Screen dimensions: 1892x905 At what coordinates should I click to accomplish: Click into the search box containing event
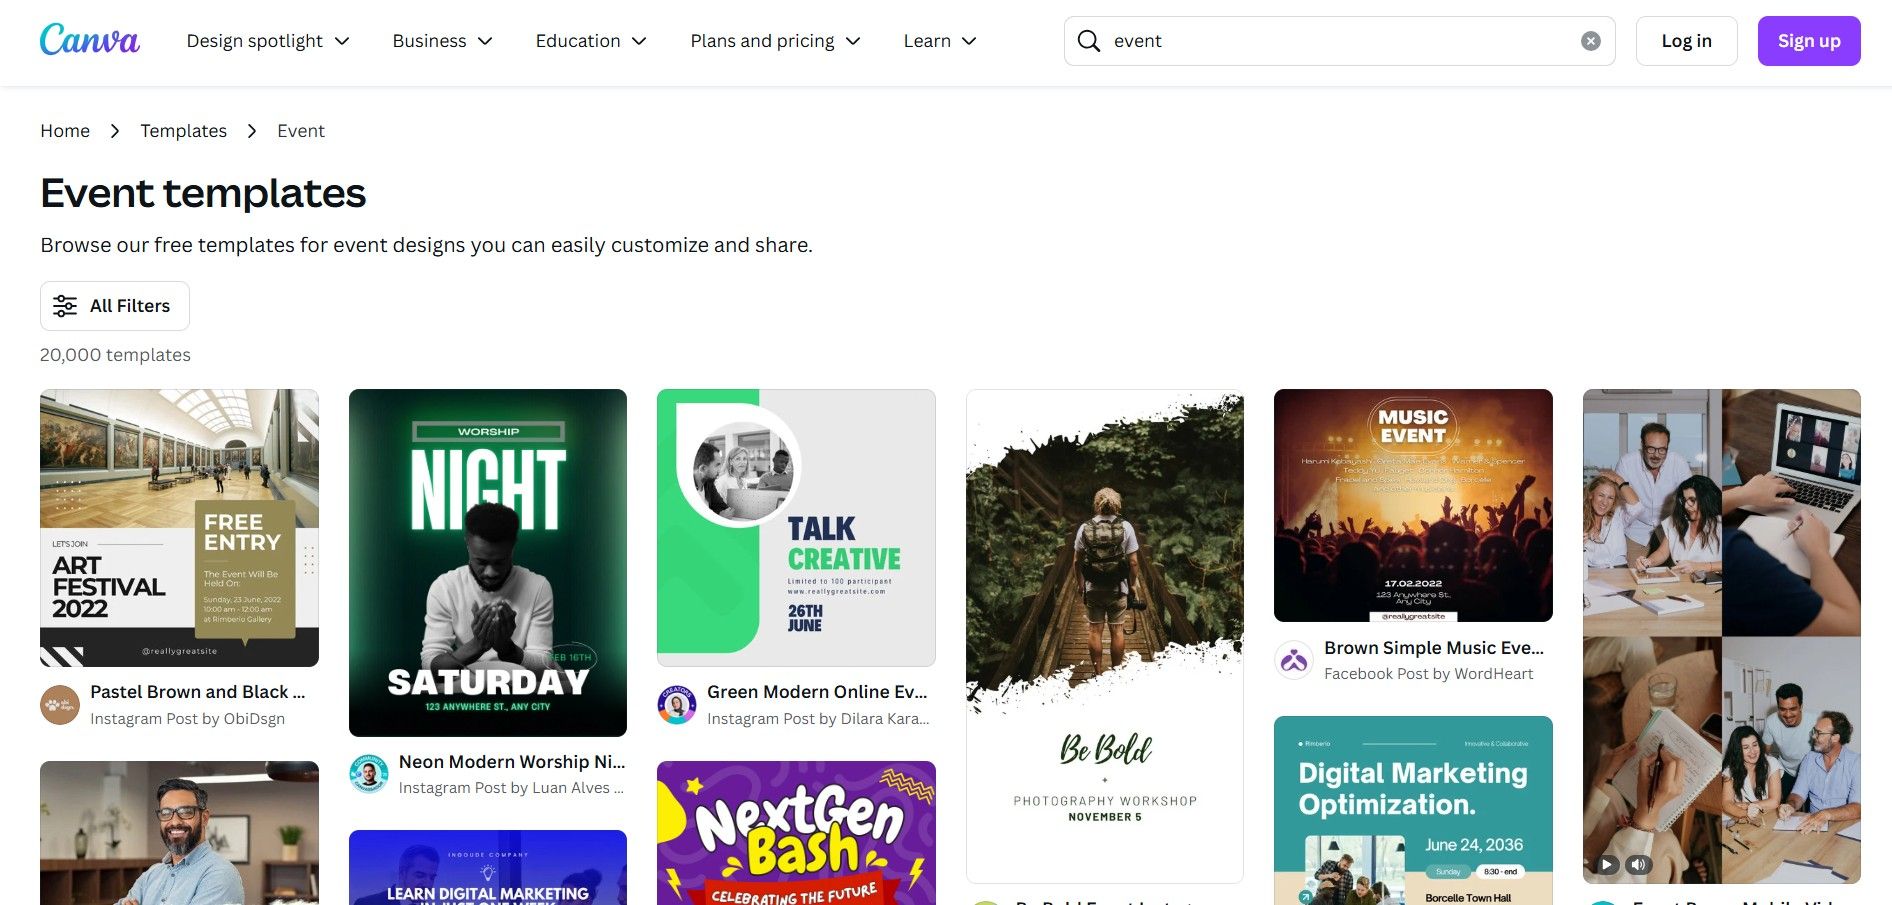tap(1339, 41)
